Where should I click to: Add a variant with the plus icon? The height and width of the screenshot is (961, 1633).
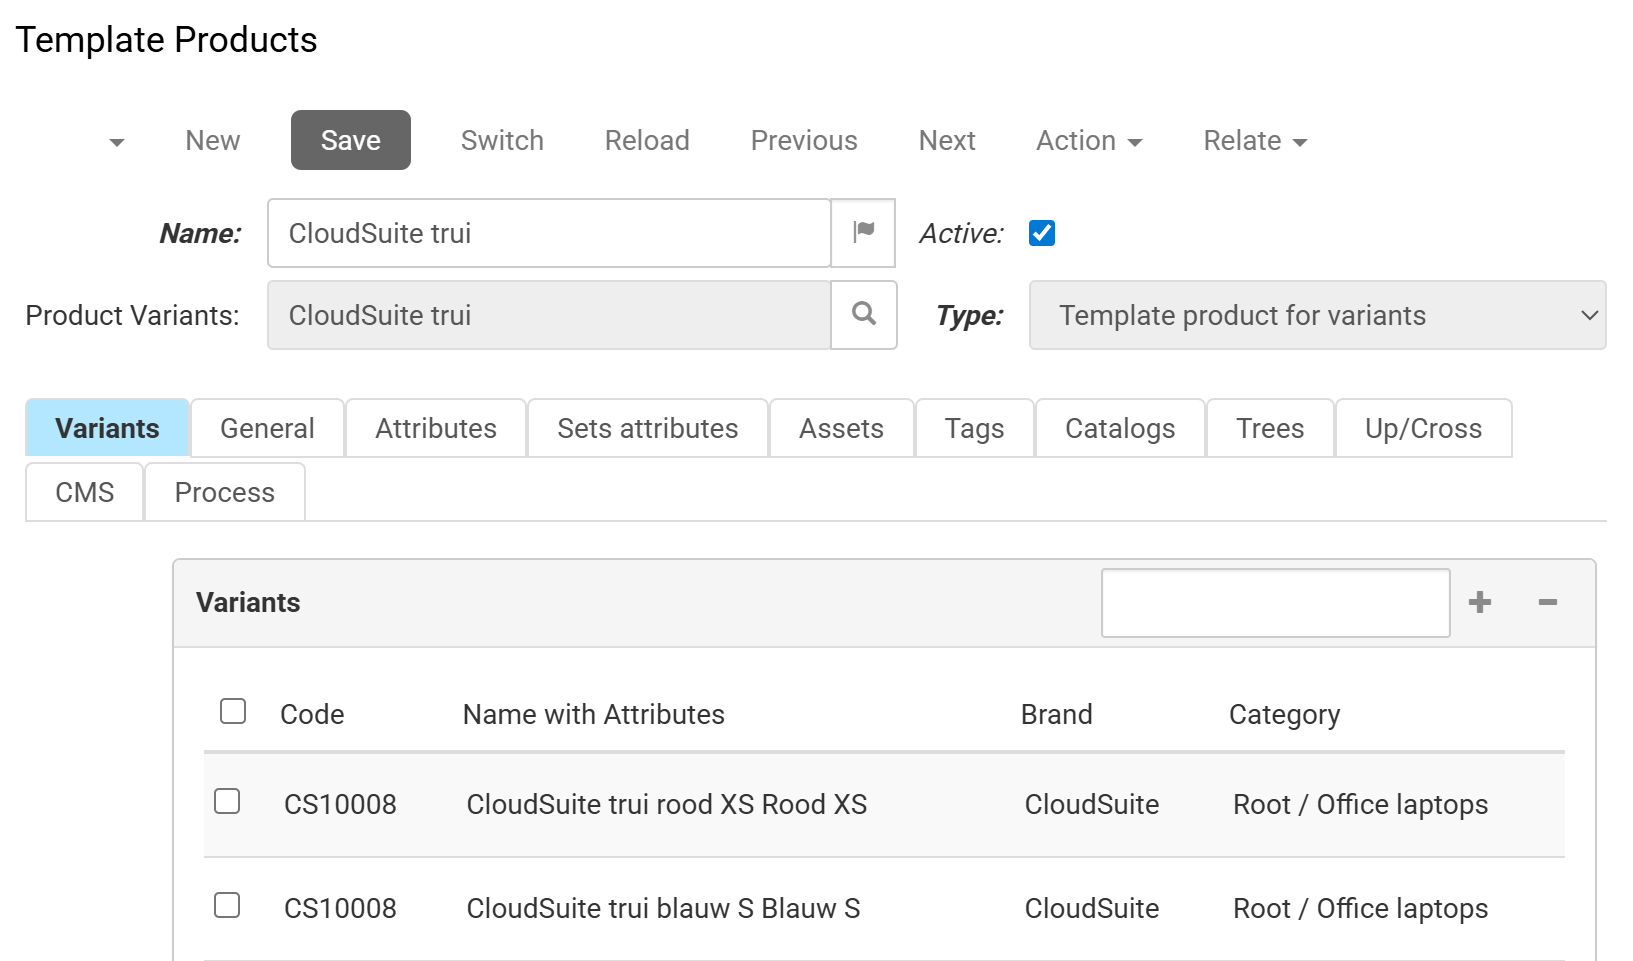click(x=1480, y=602)
